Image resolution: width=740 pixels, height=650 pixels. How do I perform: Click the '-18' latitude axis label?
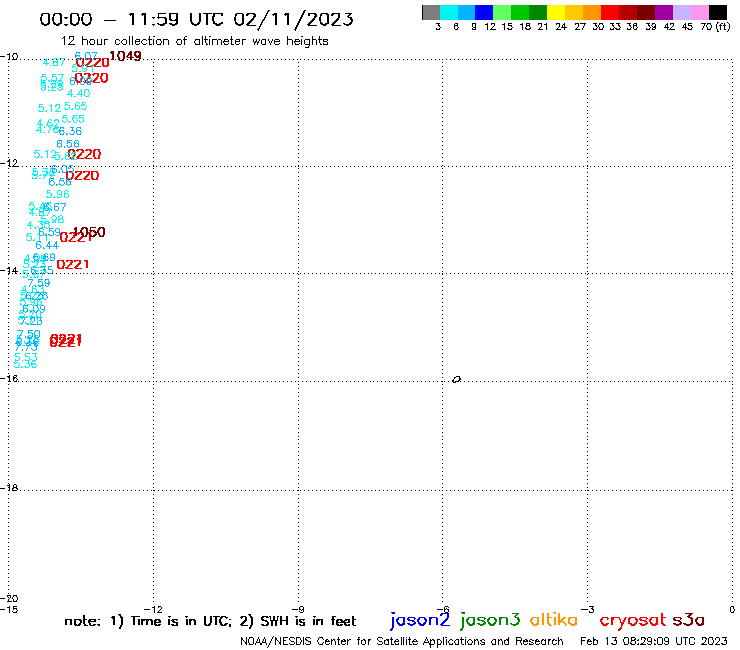coord(9,487)
